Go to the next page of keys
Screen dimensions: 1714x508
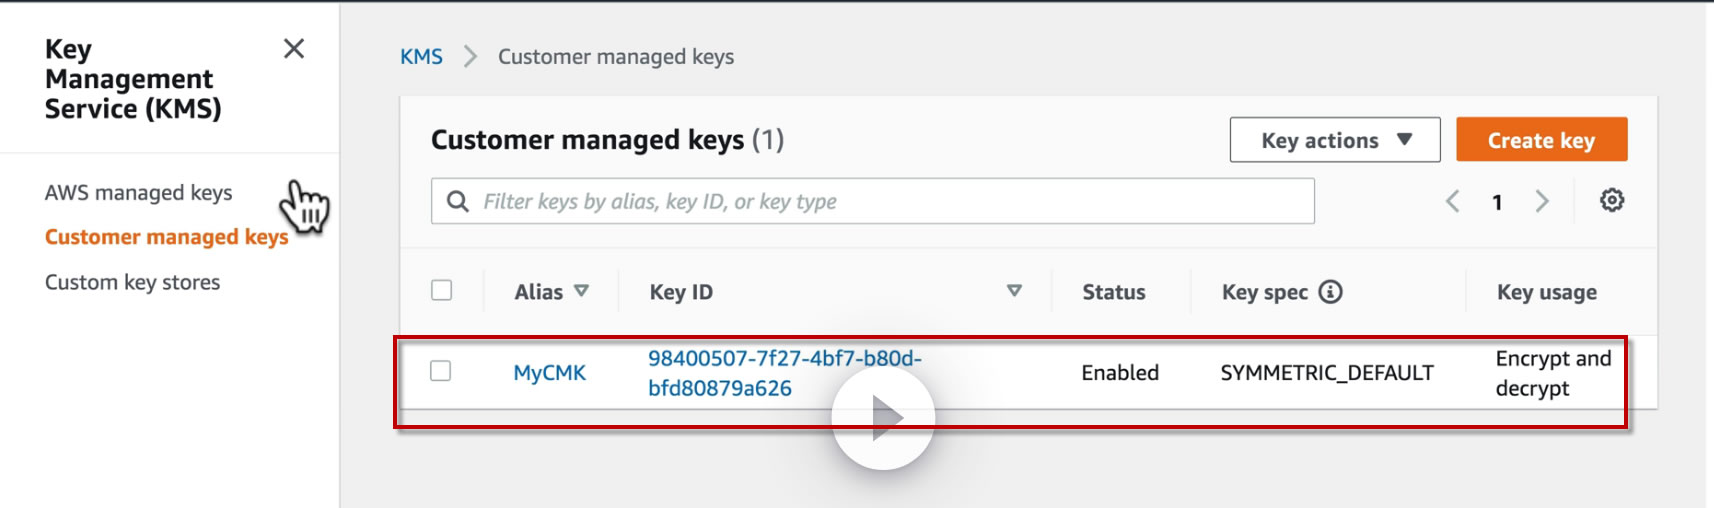1542,202
